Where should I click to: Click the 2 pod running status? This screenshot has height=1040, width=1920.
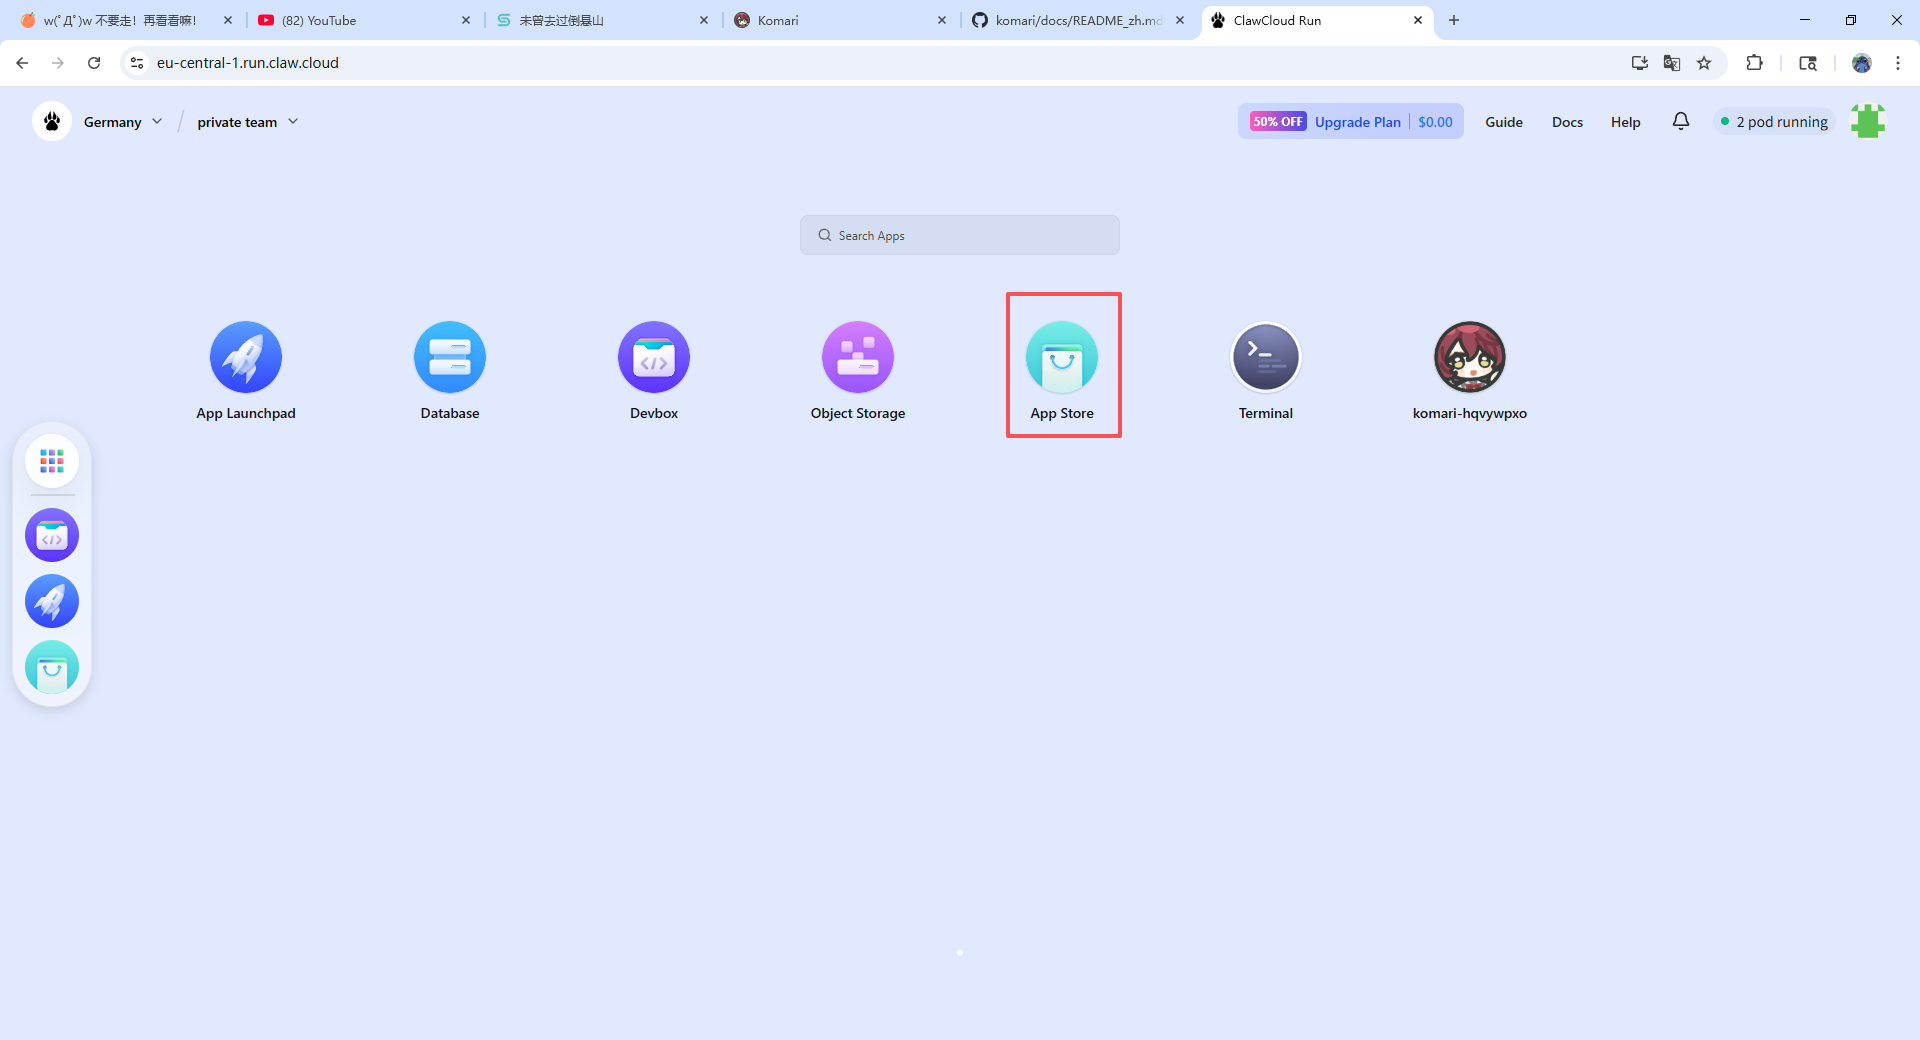(1774, 122)
